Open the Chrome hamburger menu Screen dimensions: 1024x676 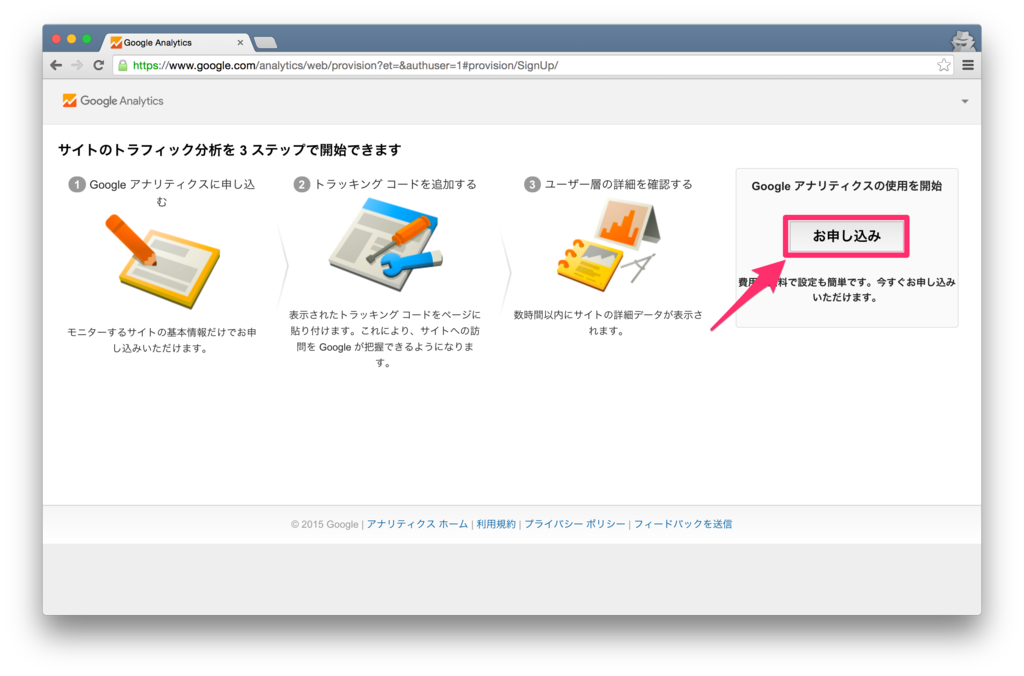[968, 65]
